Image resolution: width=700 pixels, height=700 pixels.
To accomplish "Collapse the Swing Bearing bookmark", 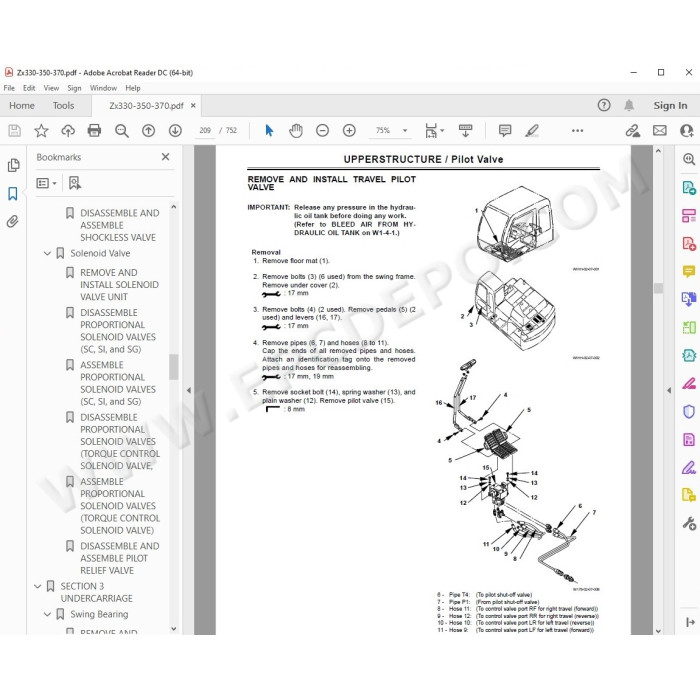I will point(47,614).
